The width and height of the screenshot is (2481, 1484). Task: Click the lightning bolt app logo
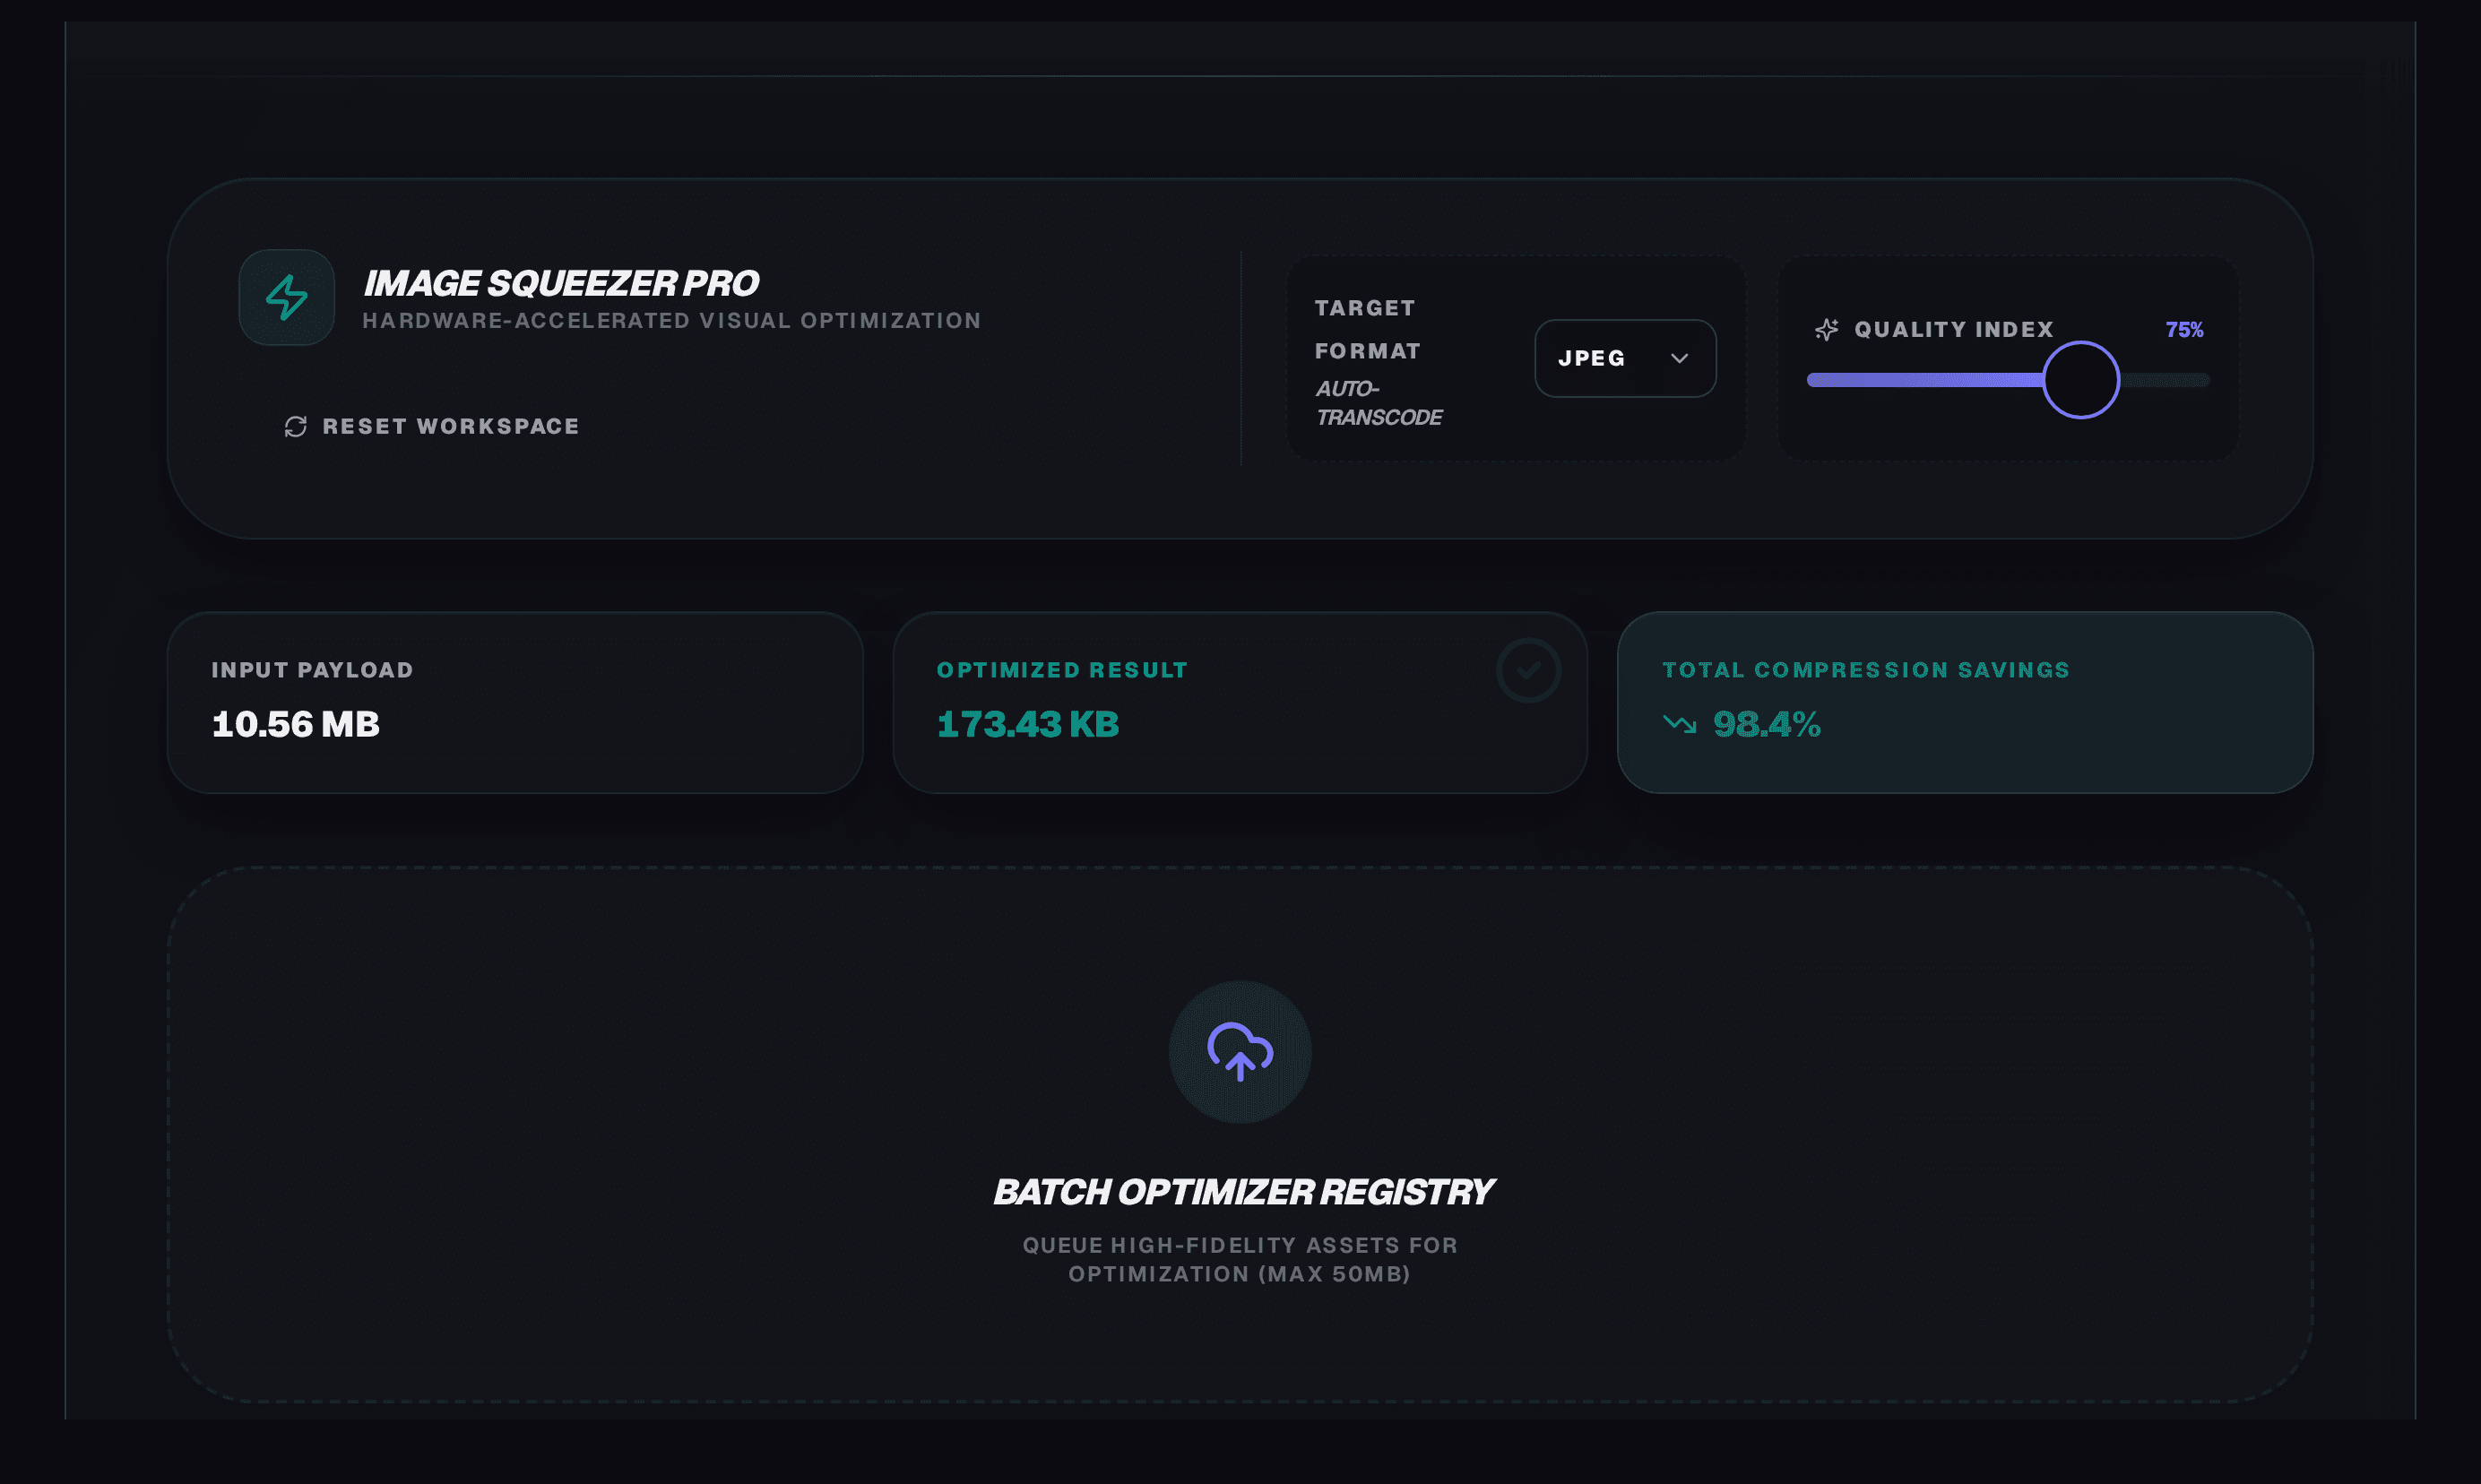286,297
